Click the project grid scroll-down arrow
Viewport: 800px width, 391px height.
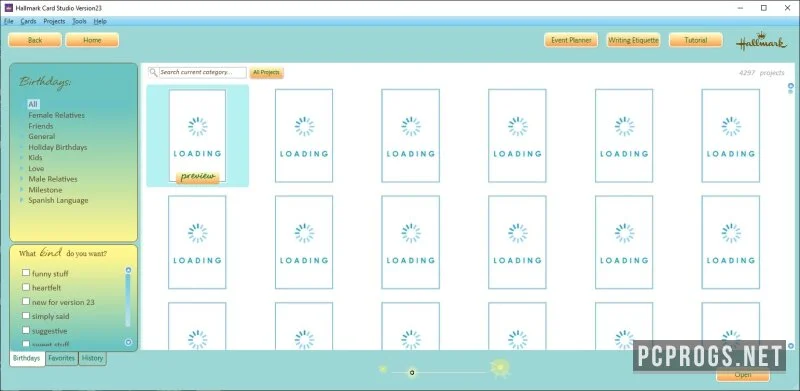791,346
